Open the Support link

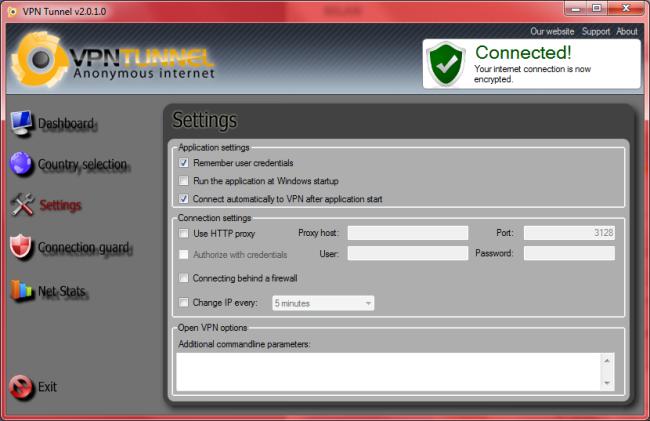tap(596, 31)
